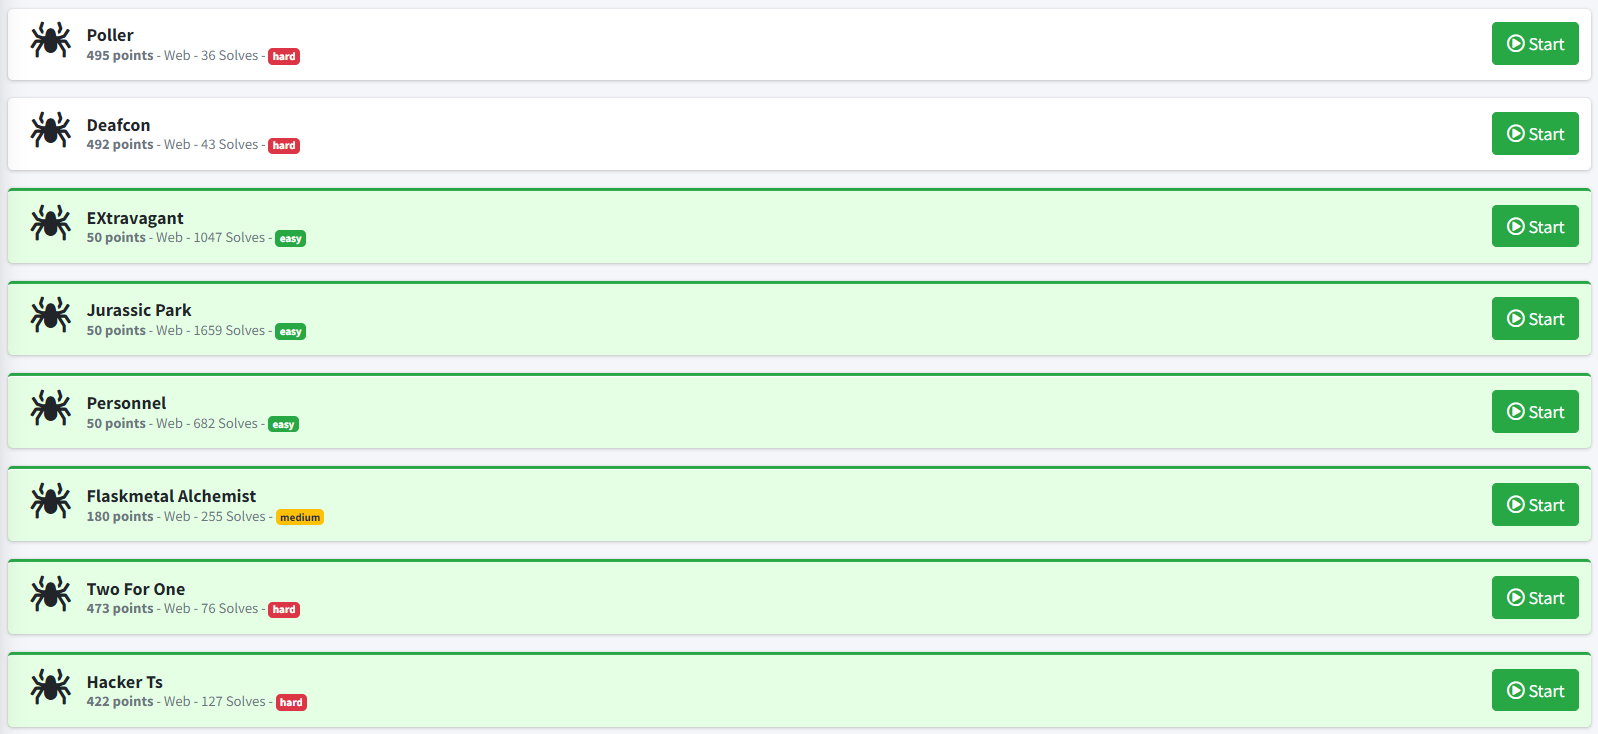The height and width of the screenshot is (734, 1598).
Task: Click the spider icon beside Hacker Ts
Action: point(50,687)
